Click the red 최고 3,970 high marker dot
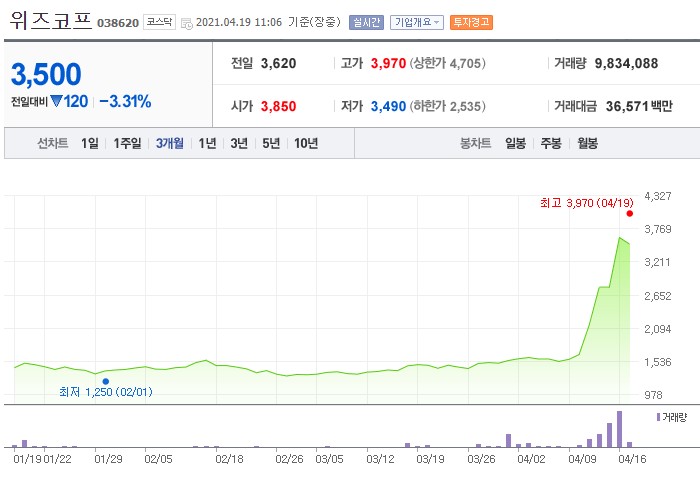Viewport: 700px width, 481px height. tap(629, 213)
